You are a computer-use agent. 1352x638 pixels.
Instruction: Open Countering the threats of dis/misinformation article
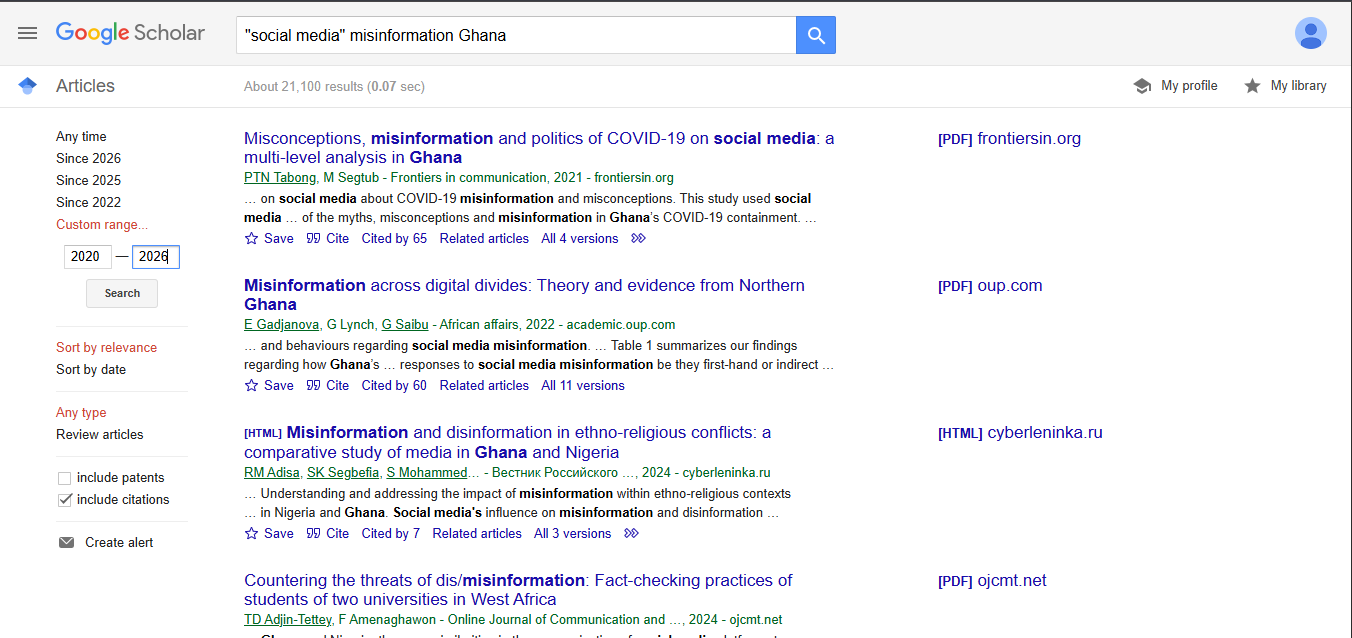[x=518, y=590]
